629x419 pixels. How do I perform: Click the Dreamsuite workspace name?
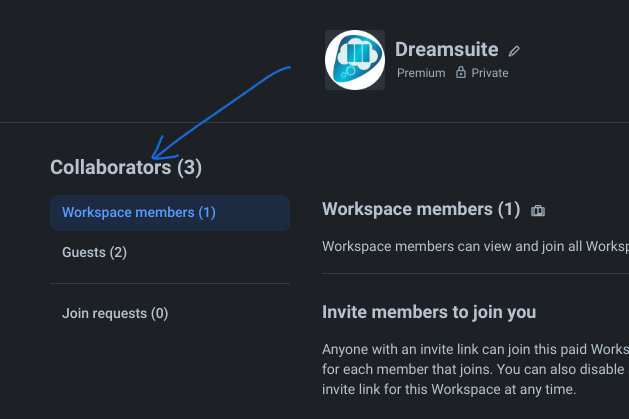[x=446, y=49]
